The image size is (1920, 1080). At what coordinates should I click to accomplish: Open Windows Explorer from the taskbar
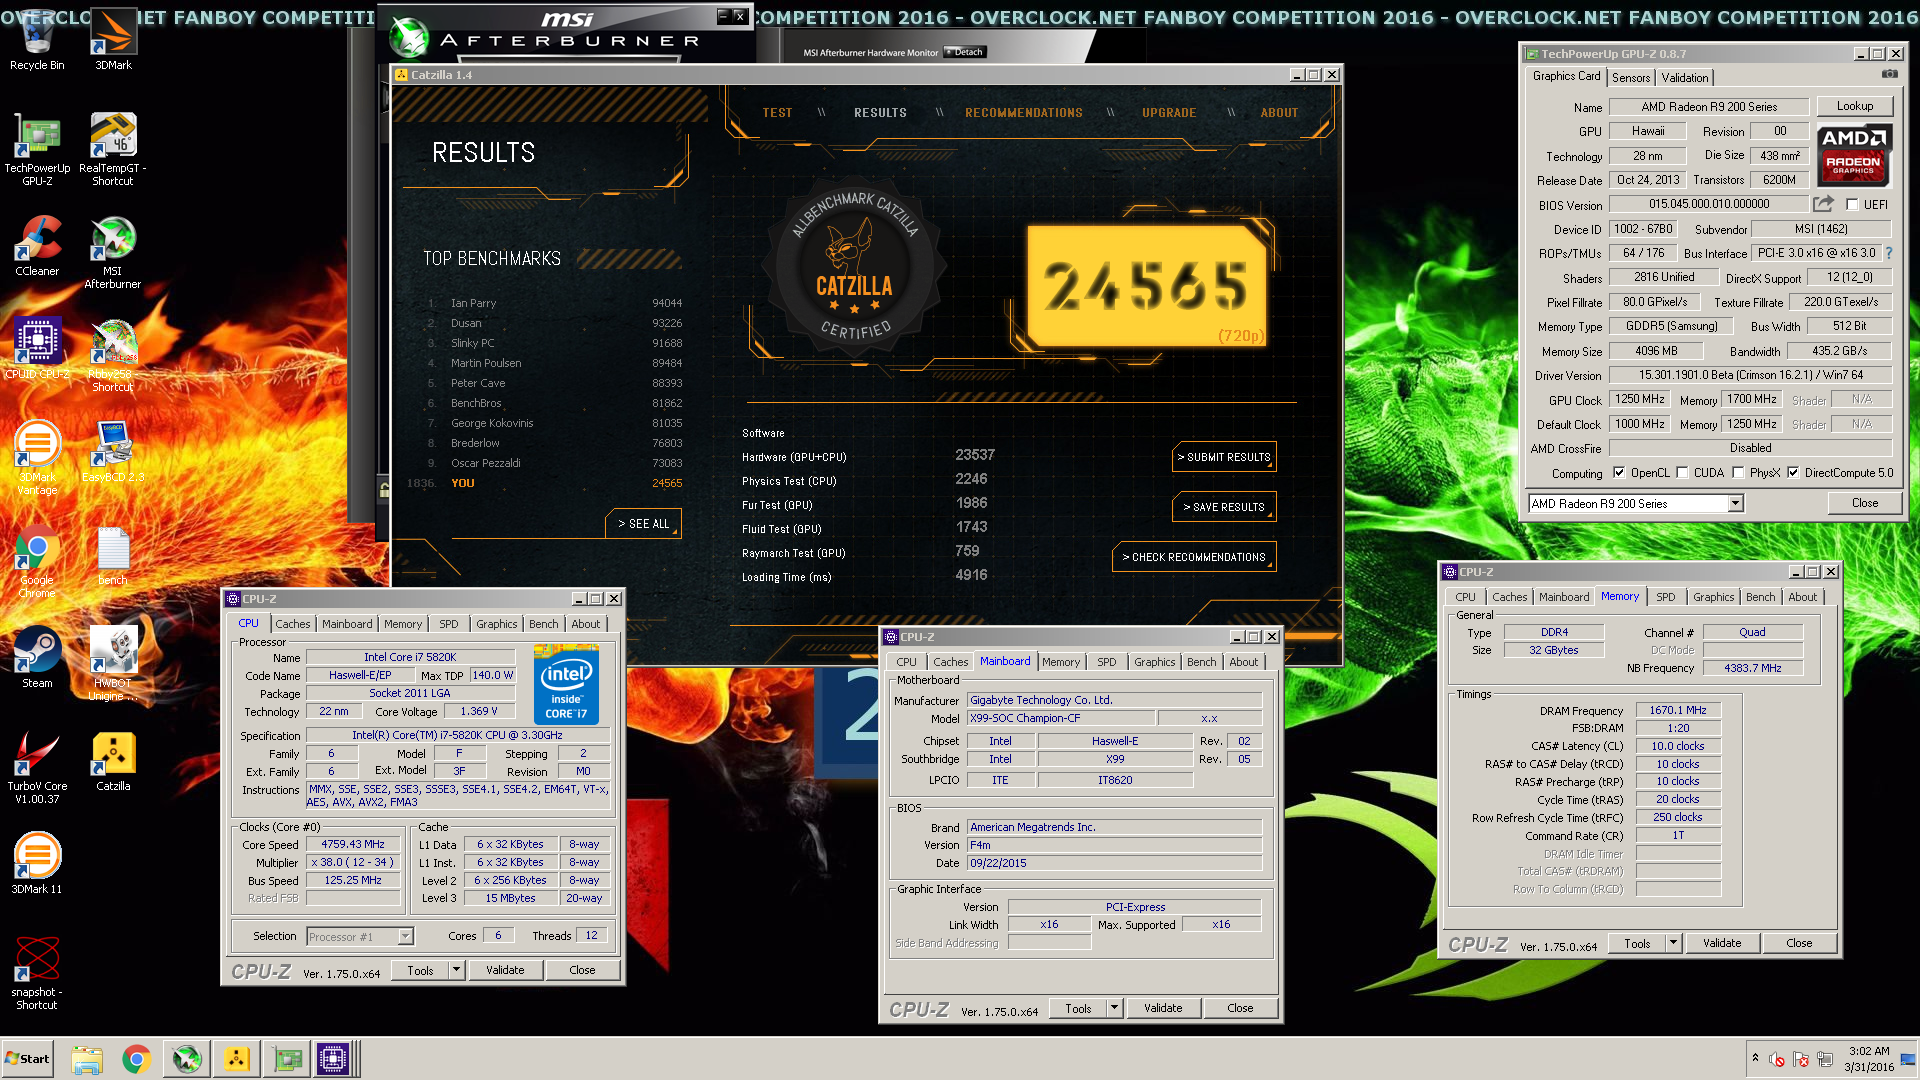pos(87,1059)
